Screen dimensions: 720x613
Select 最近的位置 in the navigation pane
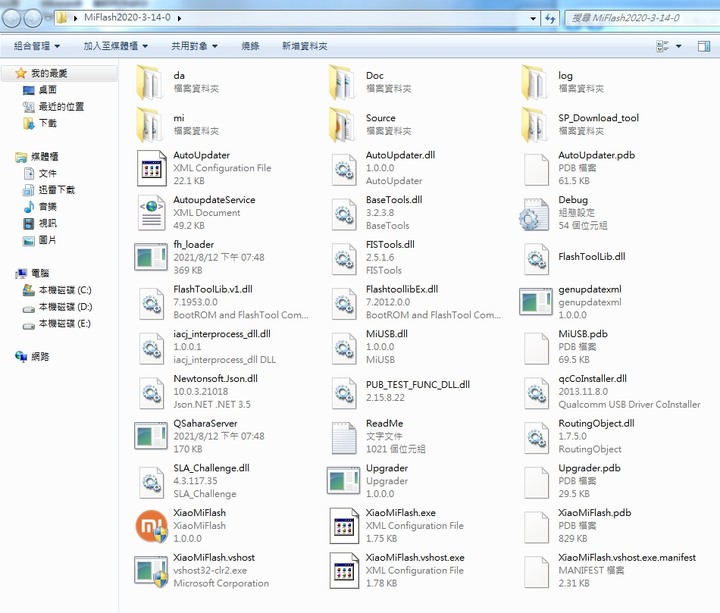(x=61, y=107)
